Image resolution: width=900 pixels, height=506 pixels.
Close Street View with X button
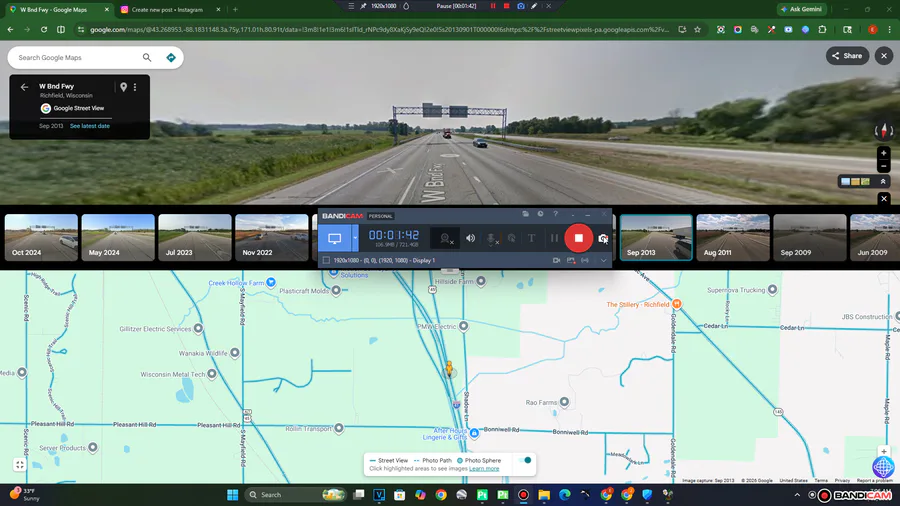[x=884, y=56]
